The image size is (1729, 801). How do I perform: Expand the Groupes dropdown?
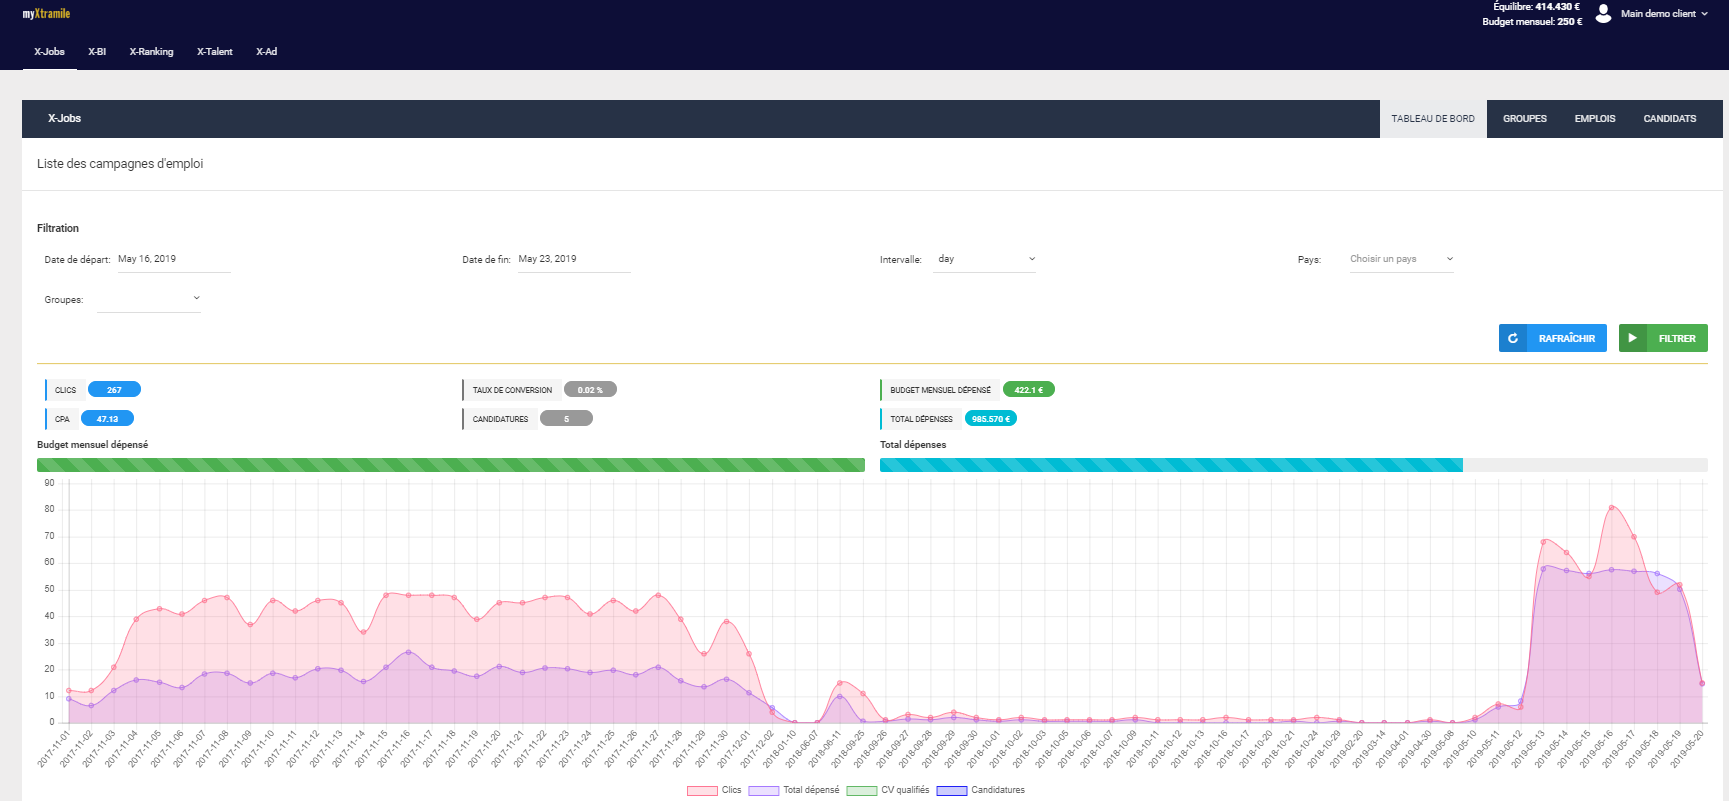tap(149, 299)
